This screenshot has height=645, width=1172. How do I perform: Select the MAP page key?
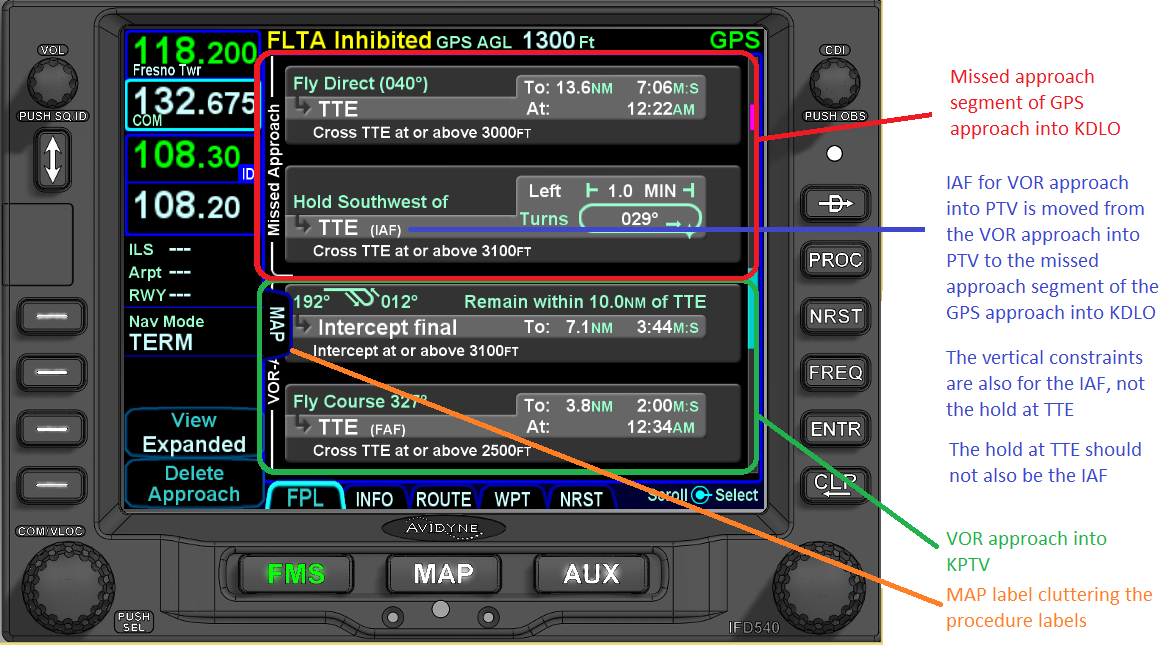[443, 573]
